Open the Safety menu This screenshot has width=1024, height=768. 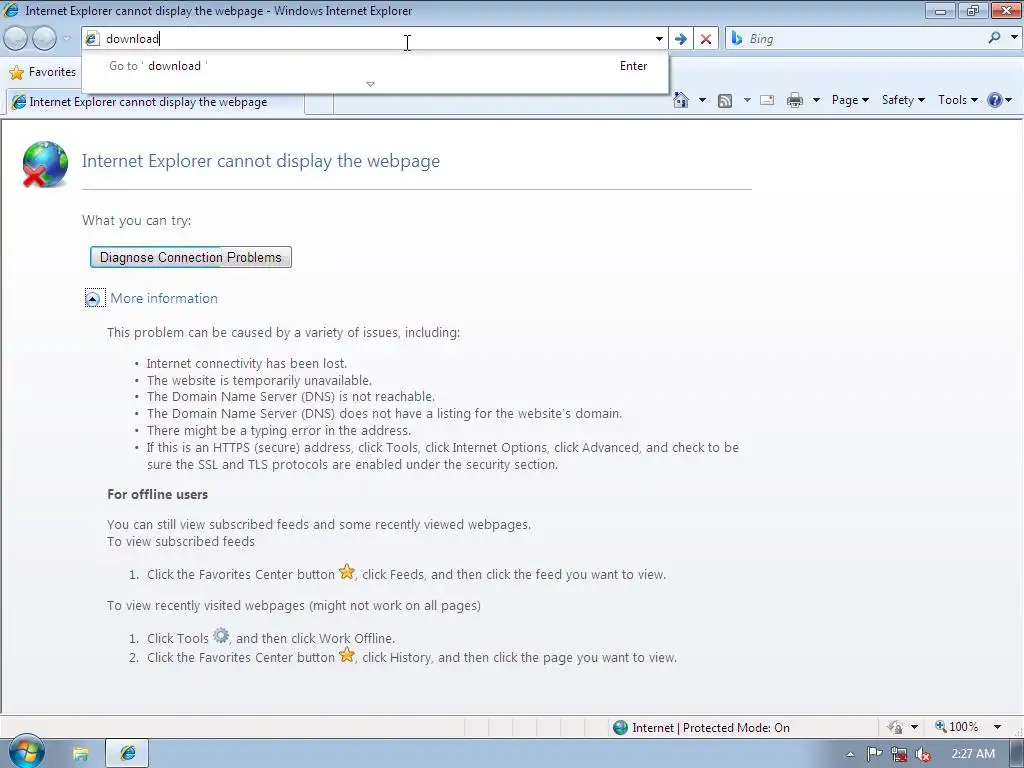click(903, 100)
